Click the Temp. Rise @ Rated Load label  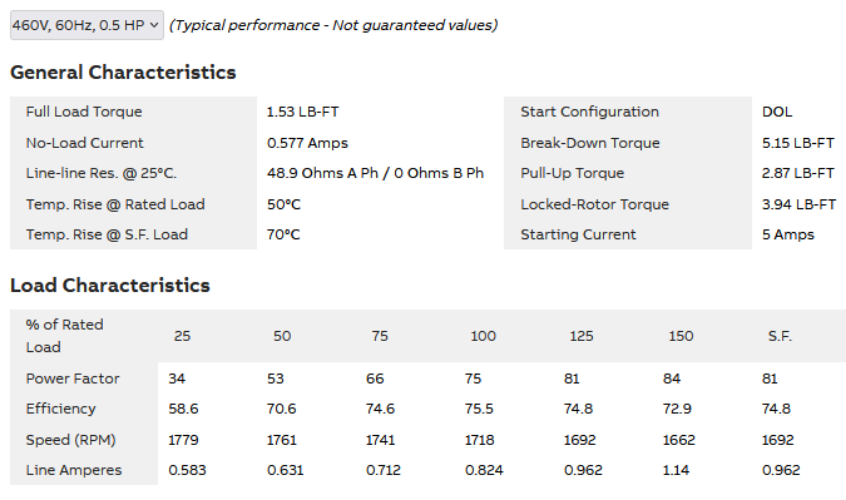[x=115, y=204]
